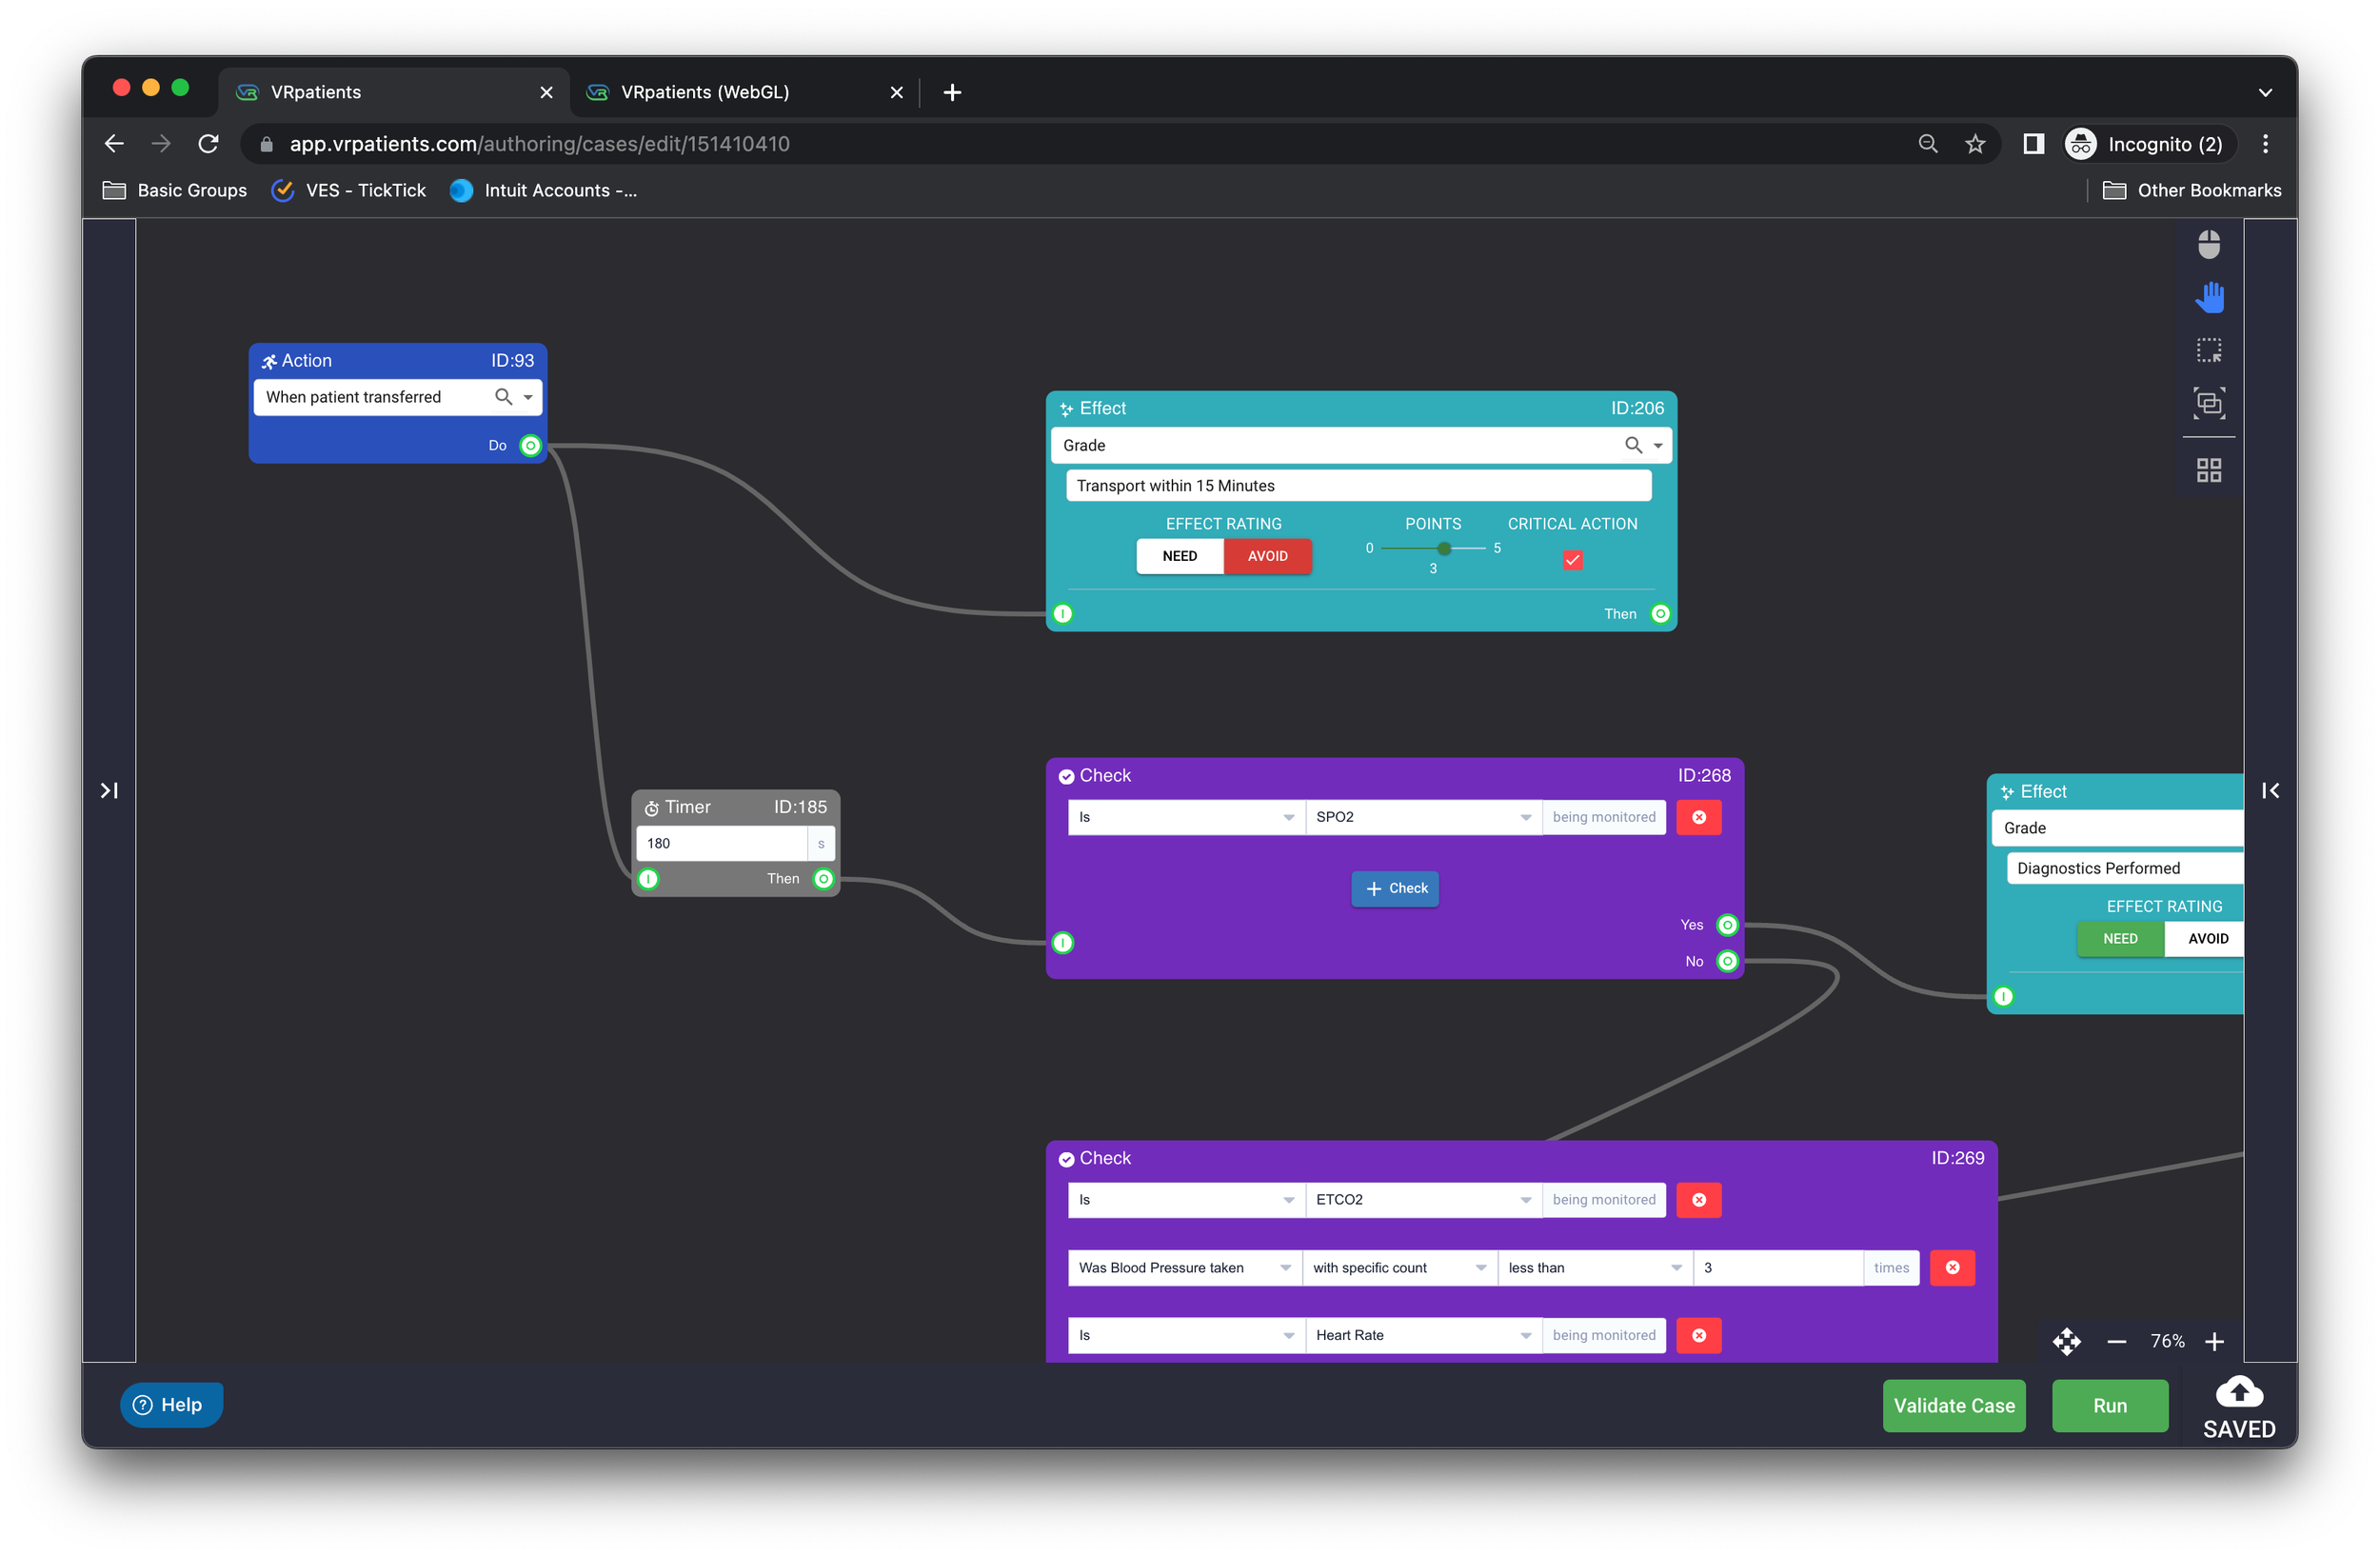Click the SAVED cloud upload icon

coord(2238,1392)
